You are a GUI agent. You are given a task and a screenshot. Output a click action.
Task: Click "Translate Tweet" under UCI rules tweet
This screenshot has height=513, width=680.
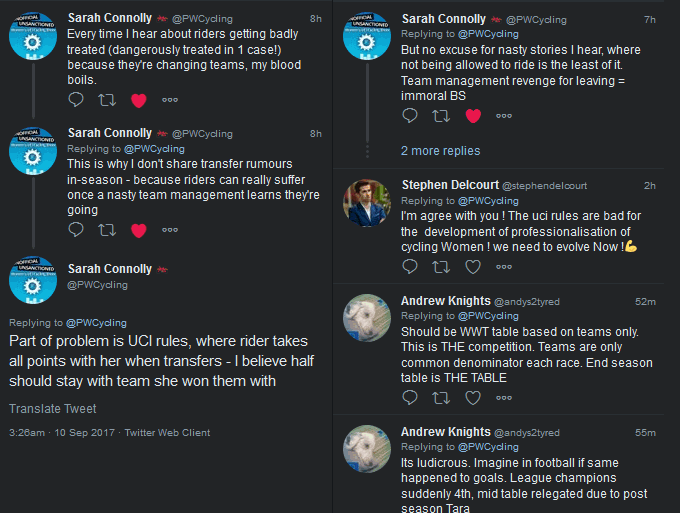click(x=53, y=409)
